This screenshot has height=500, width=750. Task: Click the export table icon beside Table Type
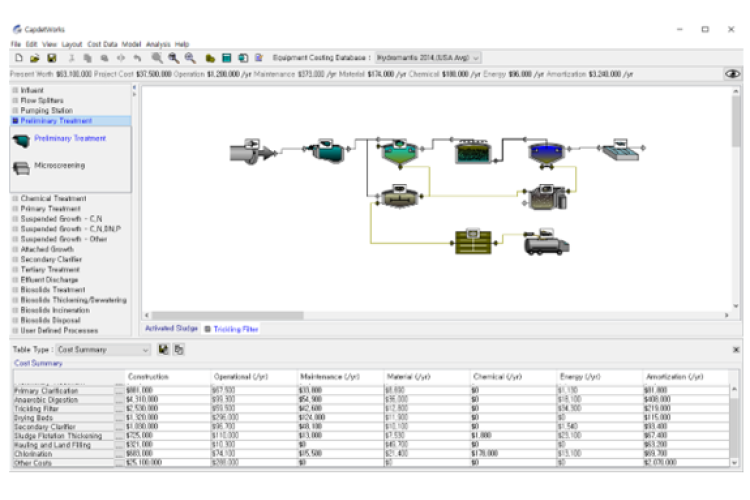163,350
